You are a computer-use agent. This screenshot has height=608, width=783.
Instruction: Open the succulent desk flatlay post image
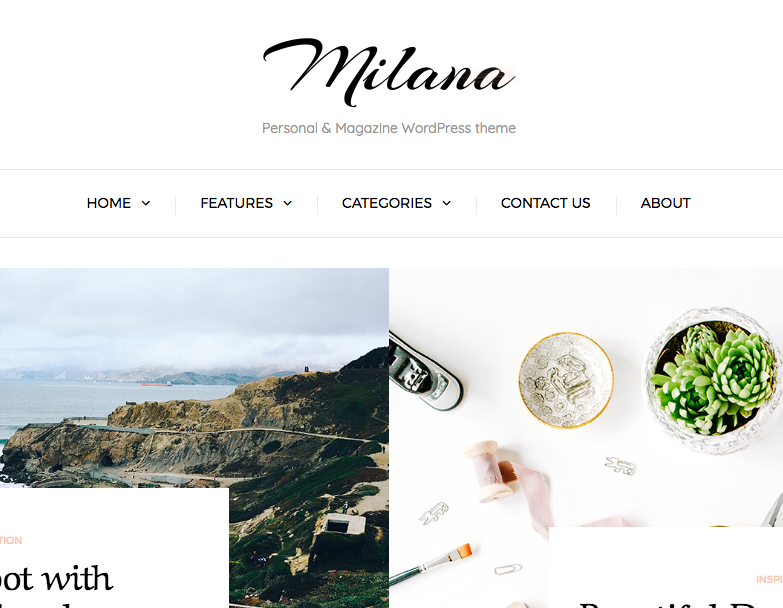[x=586, y=397]
